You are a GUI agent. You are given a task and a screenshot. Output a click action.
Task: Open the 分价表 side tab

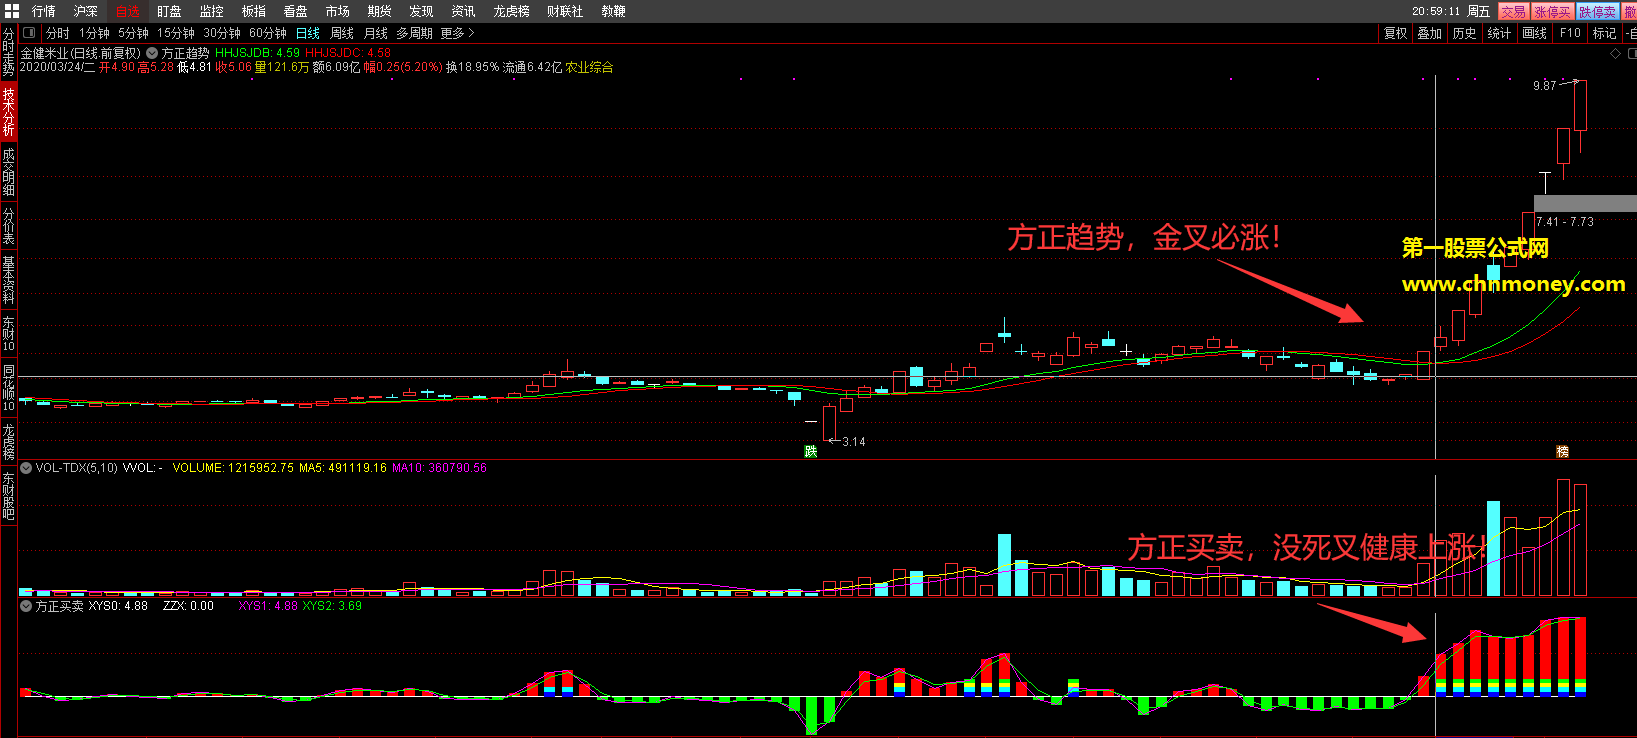[x=8, y=226]
